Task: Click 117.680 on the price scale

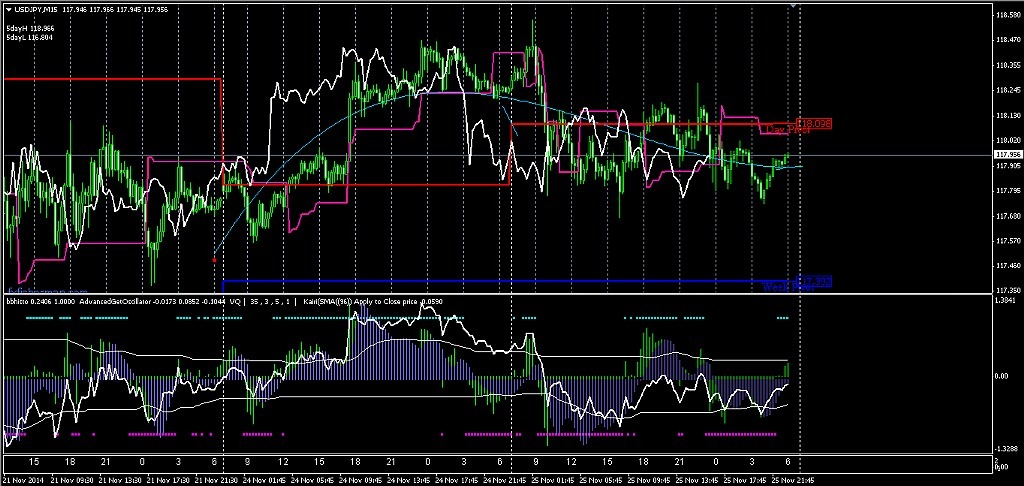Action: point(1006,216)
